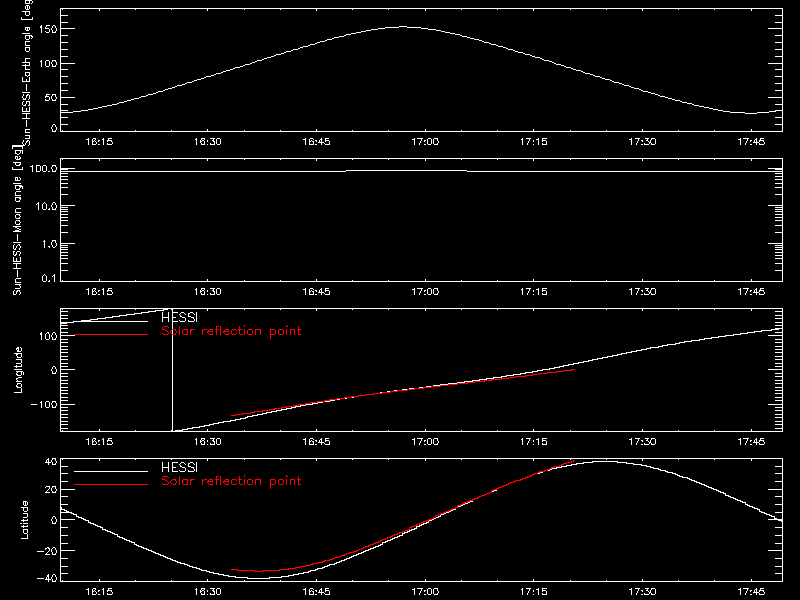This screenshot has width=800, height=600.
Task: Click 17:00 time label under Earth angle plot
Action: [x=425, y=142]
